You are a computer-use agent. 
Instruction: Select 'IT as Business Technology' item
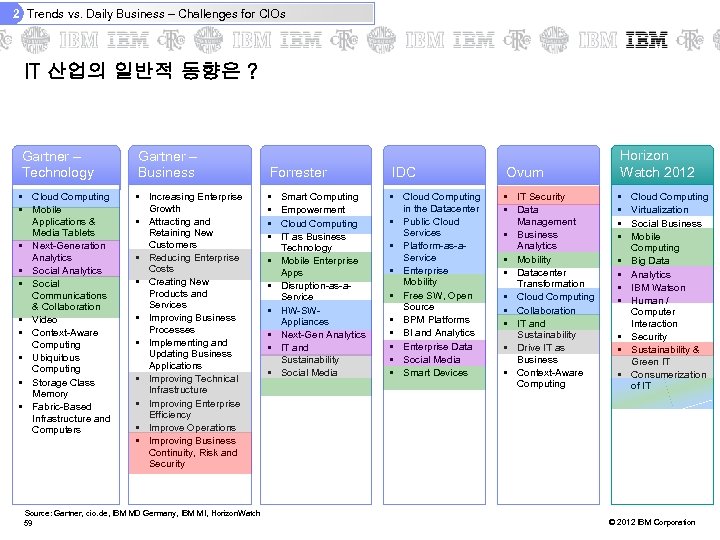tap(313, 242)
